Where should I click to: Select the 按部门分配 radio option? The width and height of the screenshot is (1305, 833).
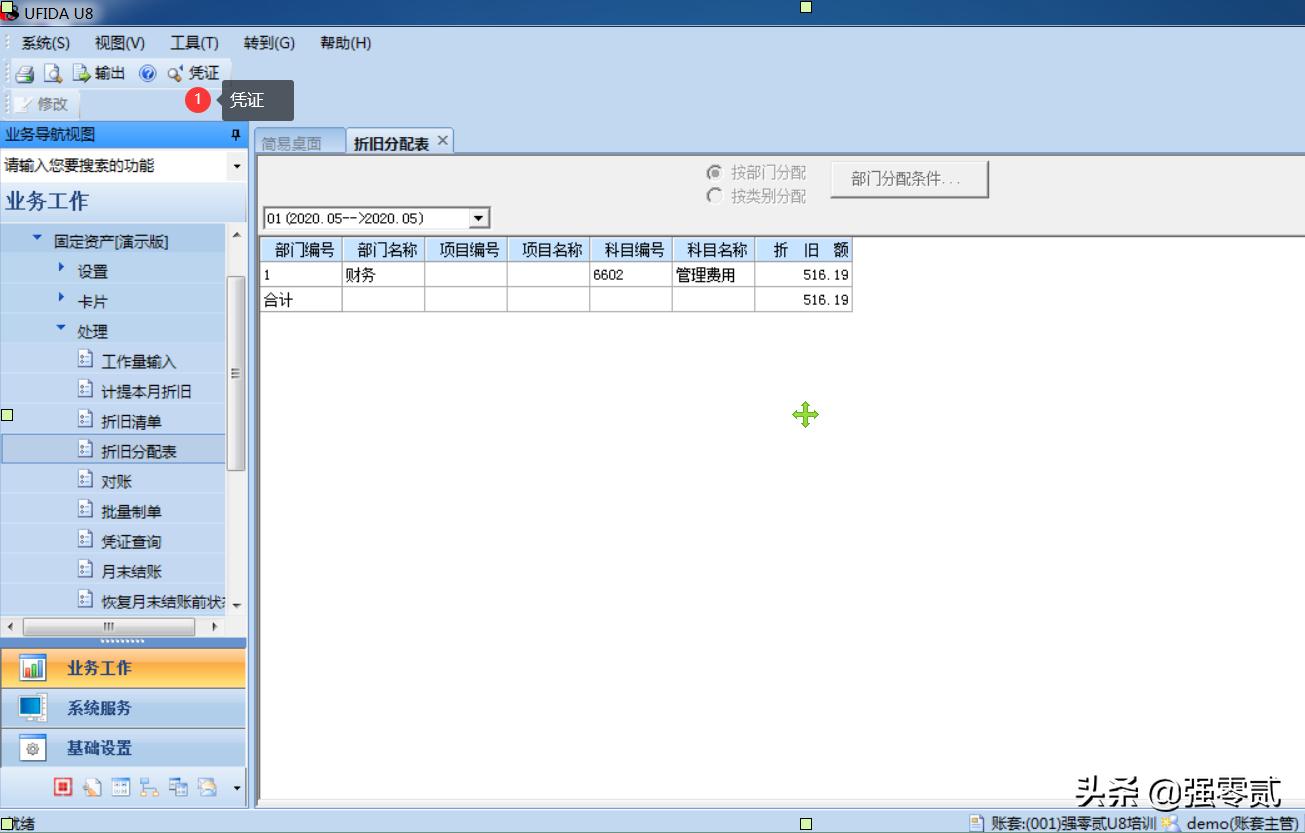point(716,172)
